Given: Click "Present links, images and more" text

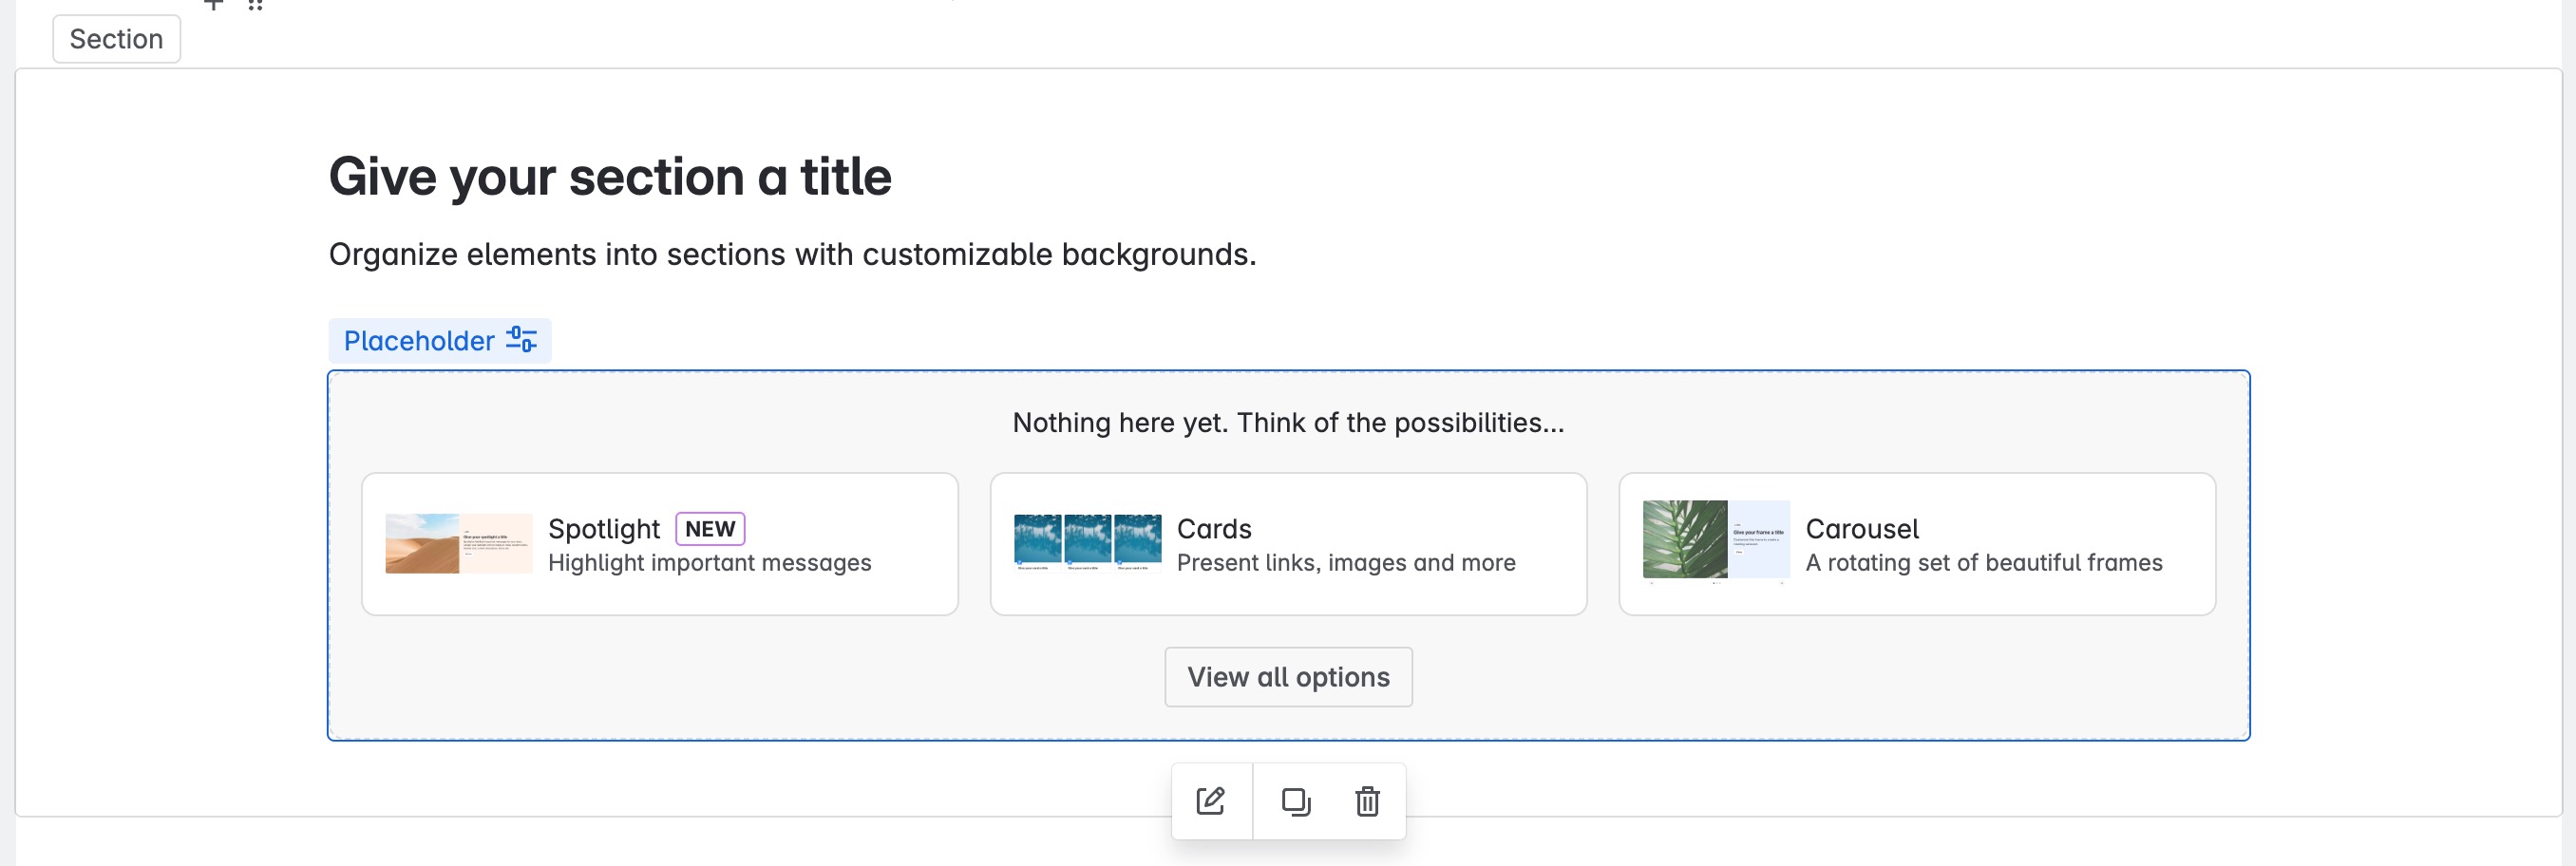Looking at the screenshot, I should coord(1346,563).
